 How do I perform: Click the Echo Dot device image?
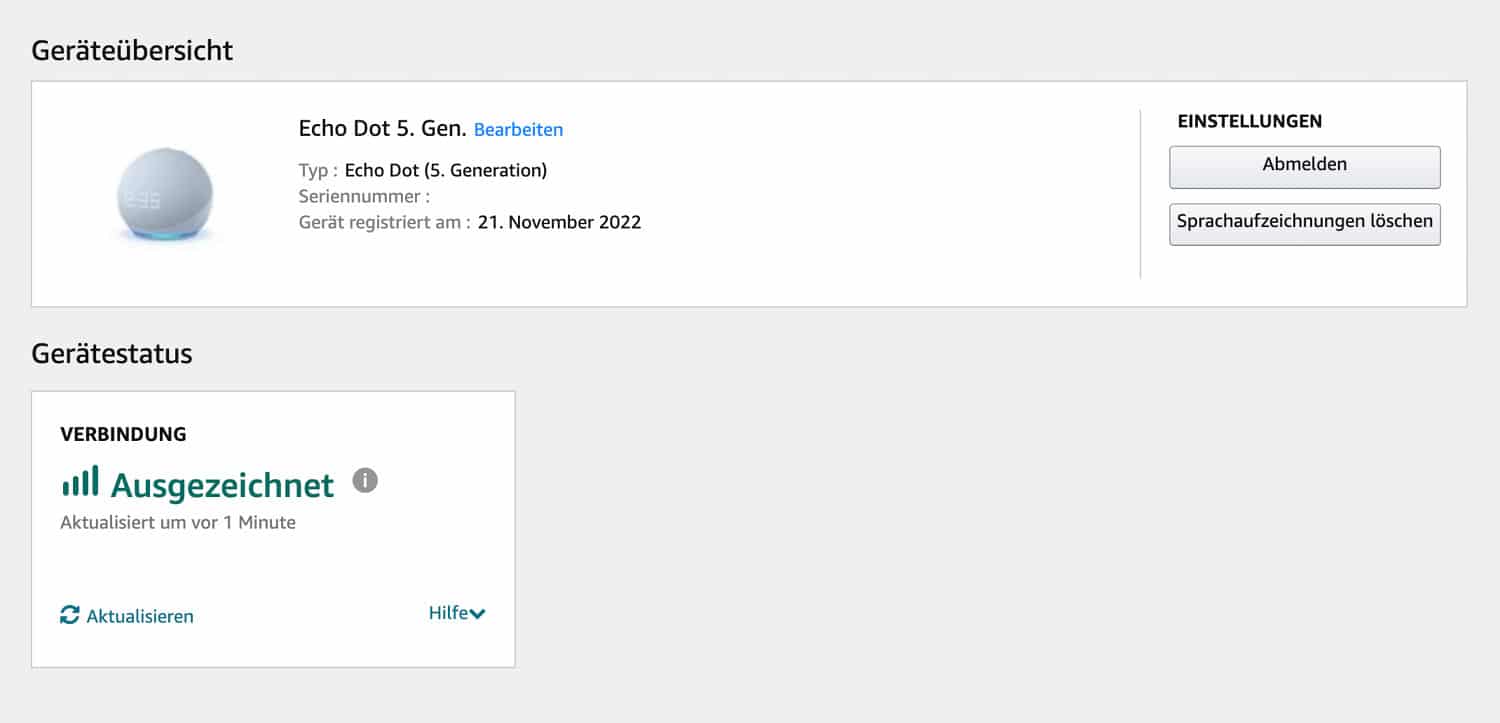(x=164, y=194)
